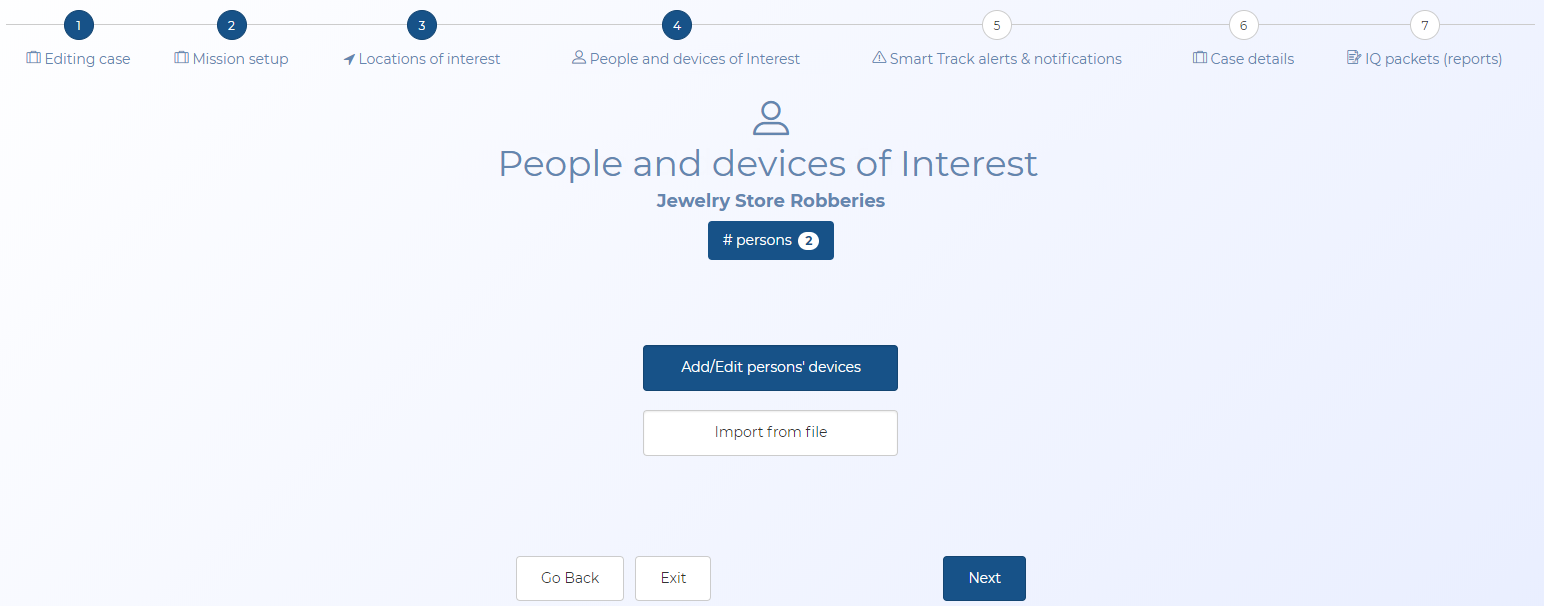Click the step 4 circle marker
1544x606 pixels.
677,25
